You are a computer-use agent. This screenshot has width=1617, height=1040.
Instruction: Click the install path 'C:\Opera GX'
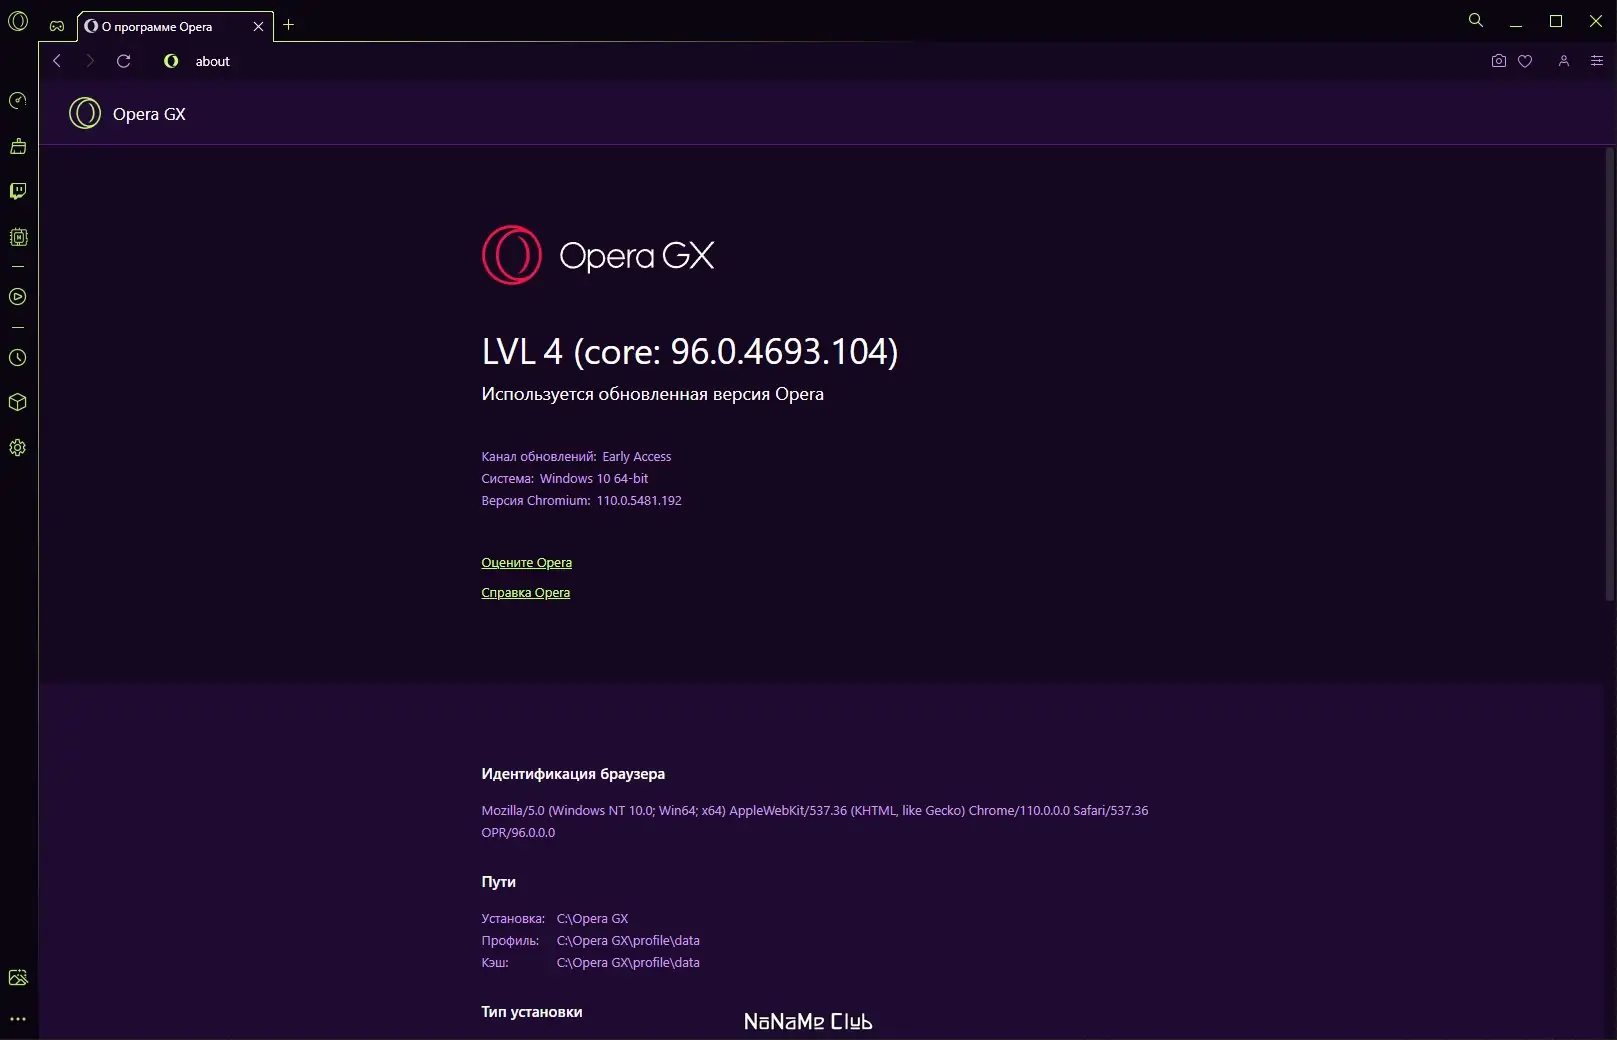point(593,918)
